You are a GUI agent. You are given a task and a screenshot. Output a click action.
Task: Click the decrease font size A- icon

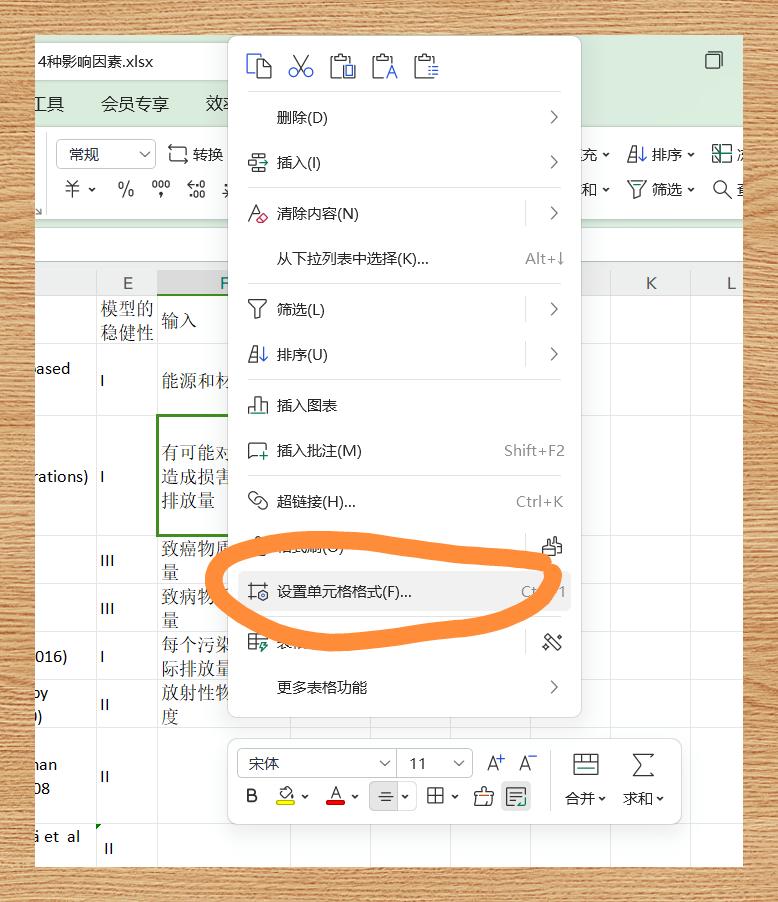(x=527, y=763)
